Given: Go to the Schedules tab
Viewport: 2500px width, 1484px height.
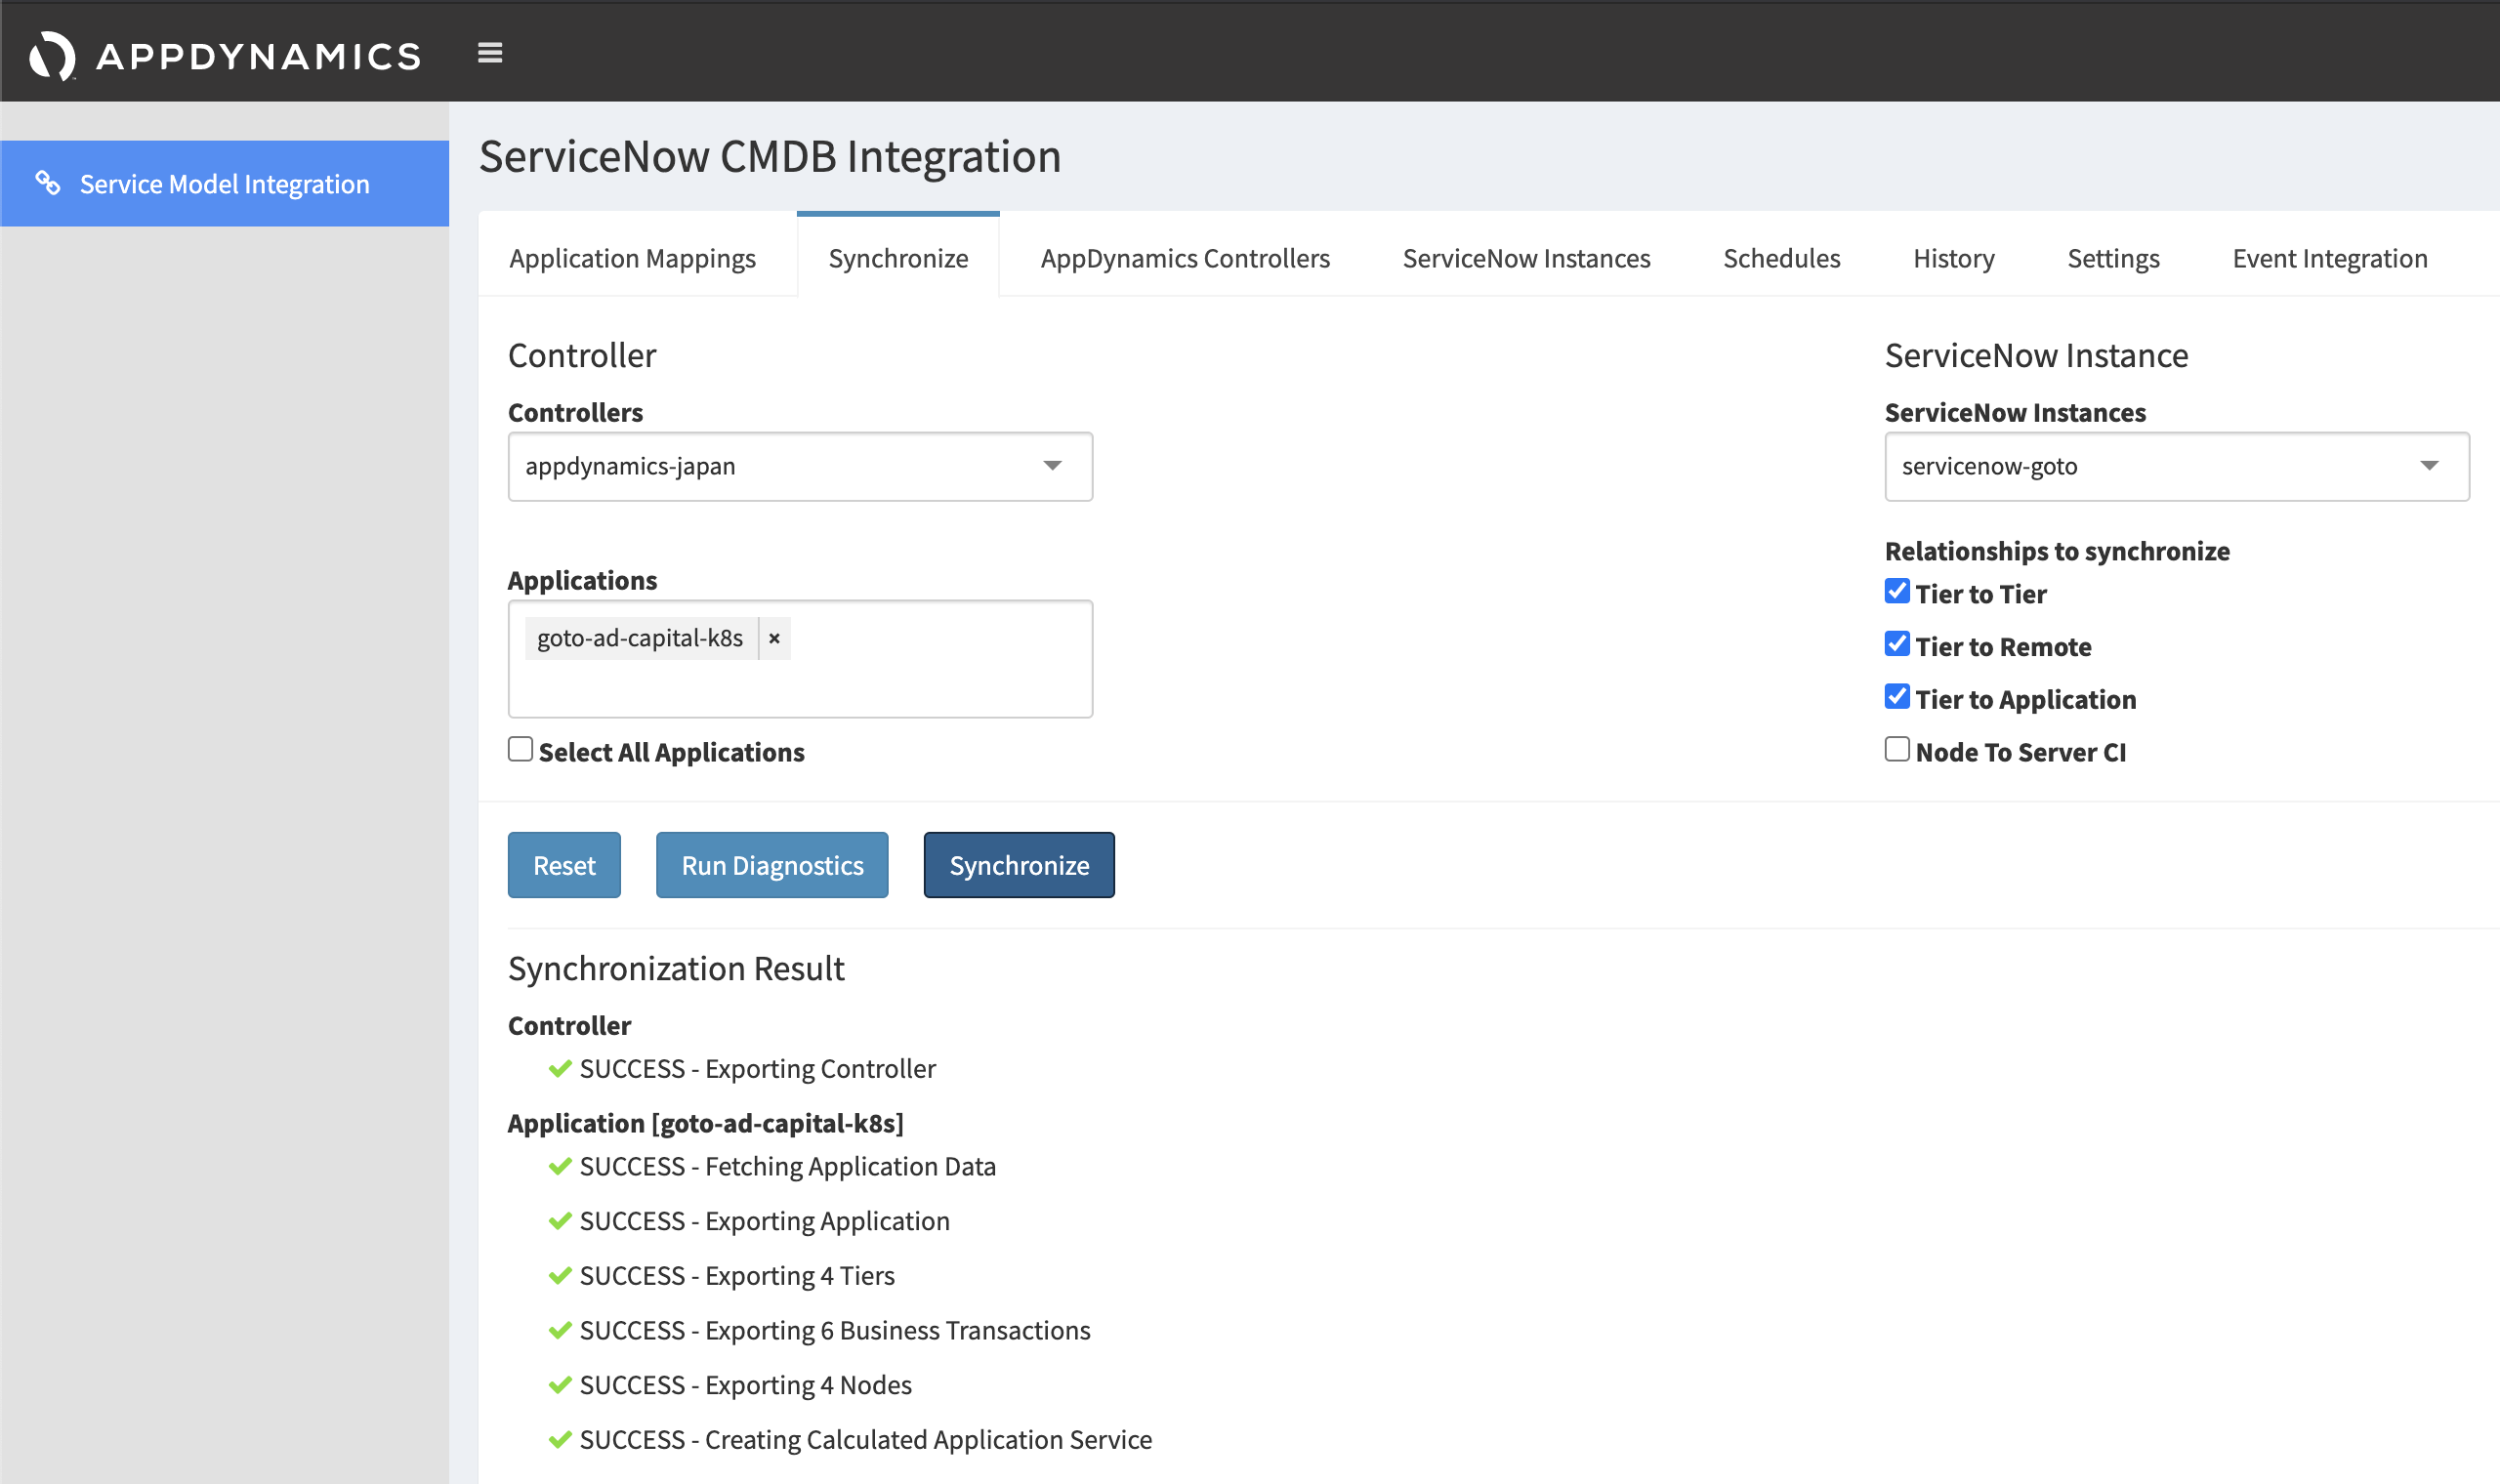Looking at the screenshot, I should (x=1781, y=258).
